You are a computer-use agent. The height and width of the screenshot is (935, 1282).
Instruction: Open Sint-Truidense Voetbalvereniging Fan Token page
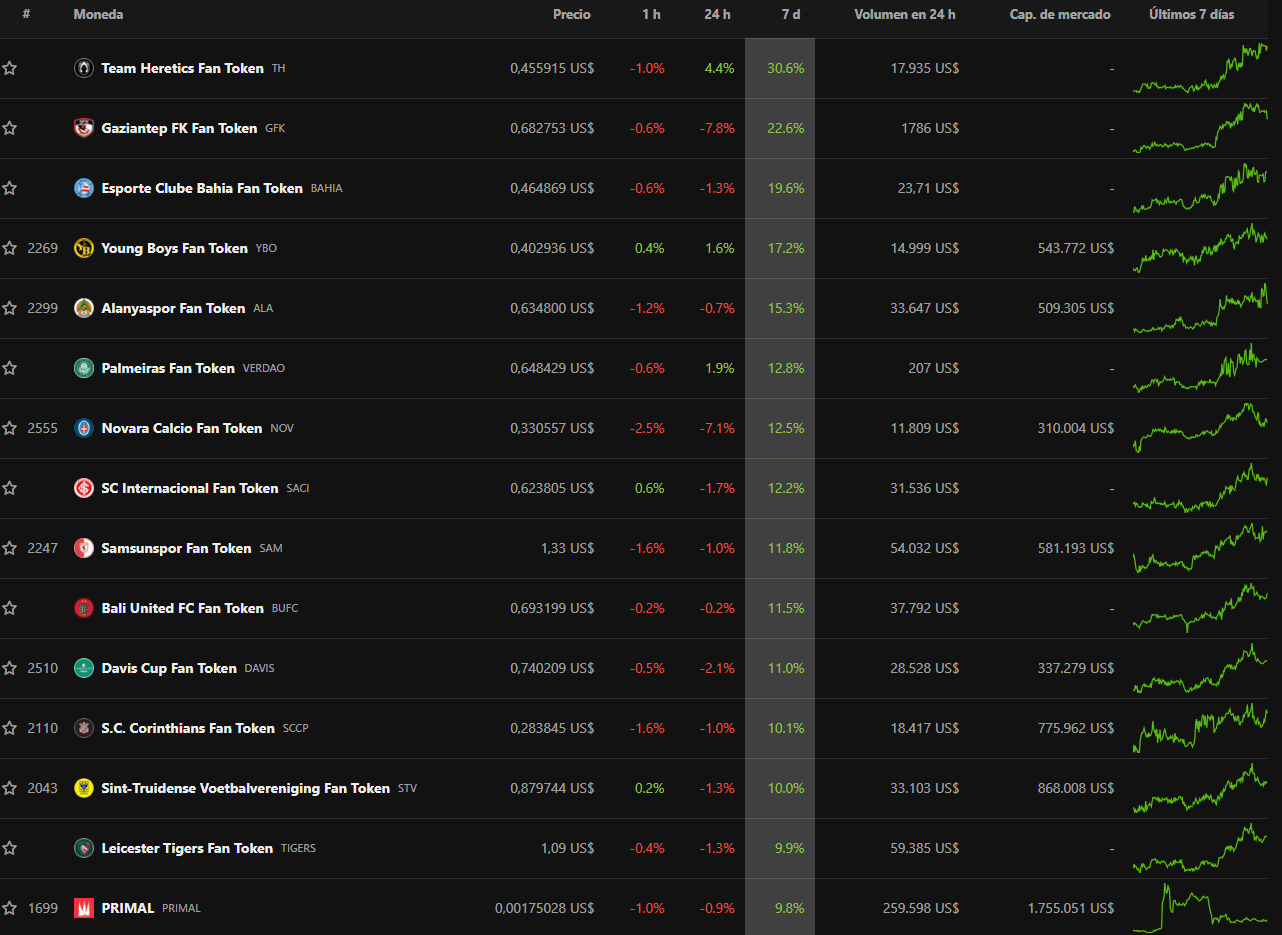pos(246,788)
